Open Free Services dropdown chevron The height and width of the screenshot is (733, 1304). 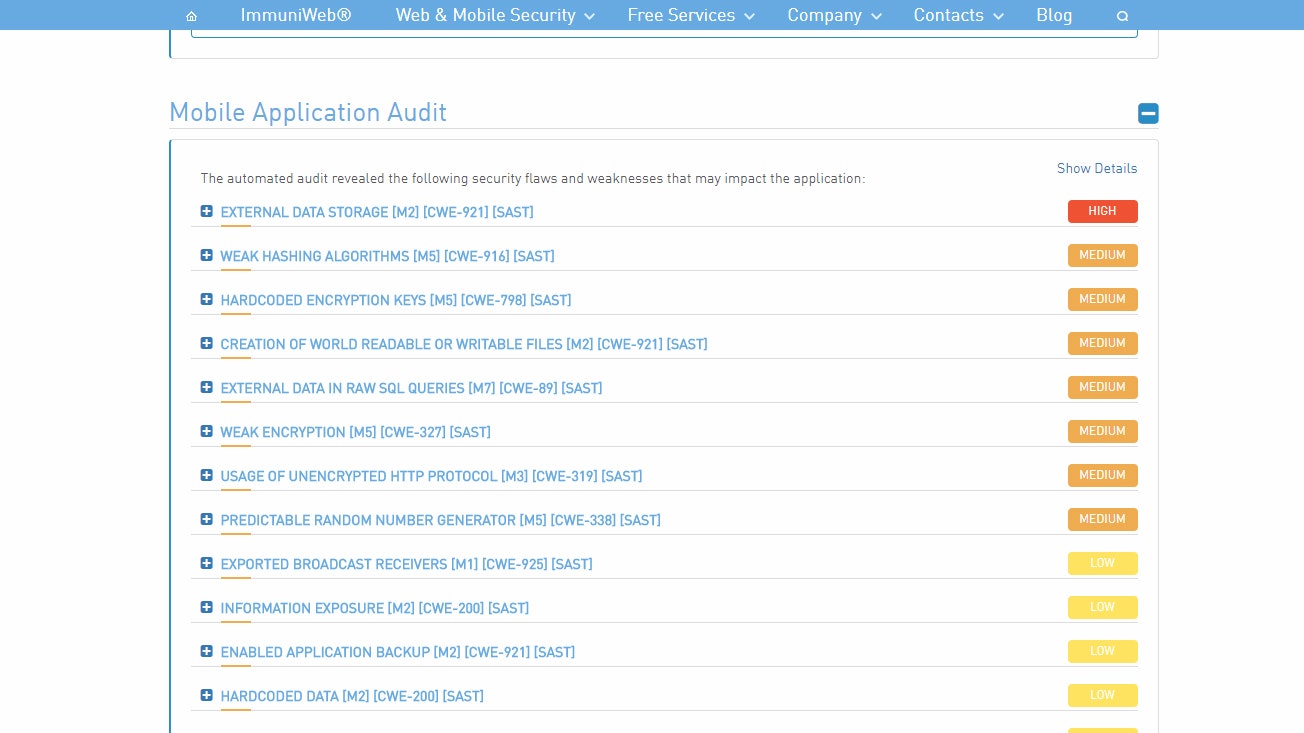[x=749, y=17]
